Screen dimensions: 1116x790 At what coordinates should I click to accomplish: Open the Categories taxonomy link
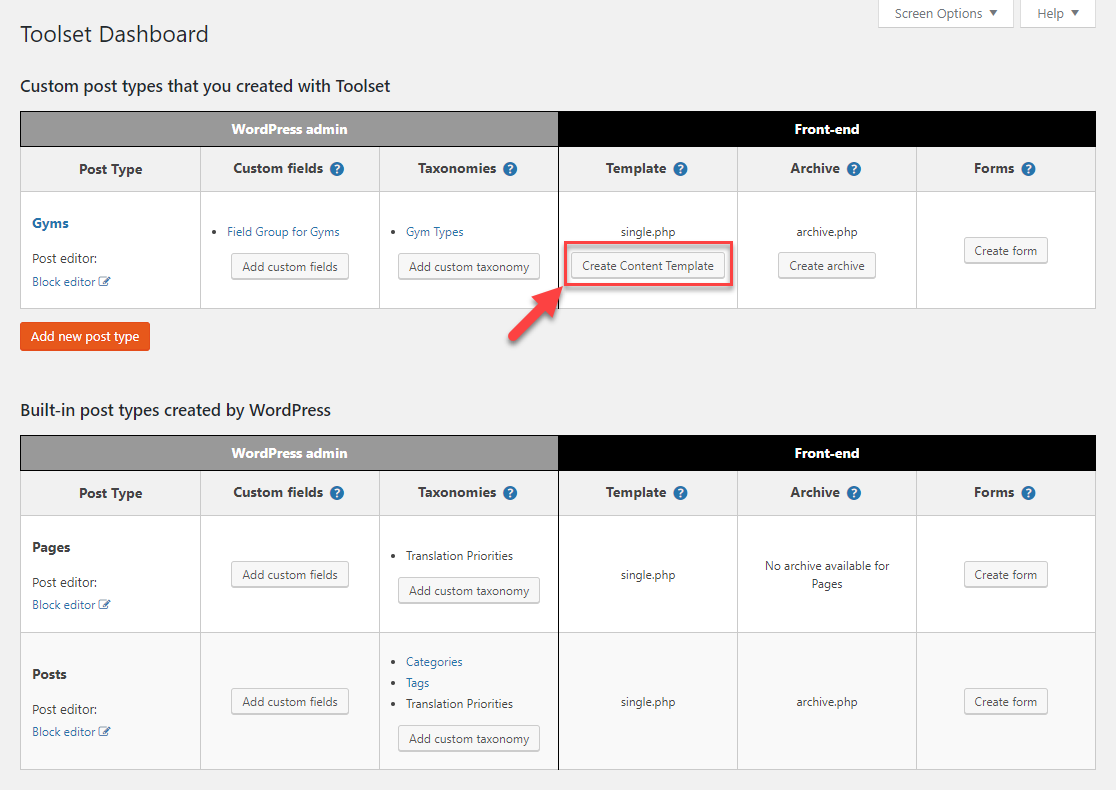pos(434,662)
